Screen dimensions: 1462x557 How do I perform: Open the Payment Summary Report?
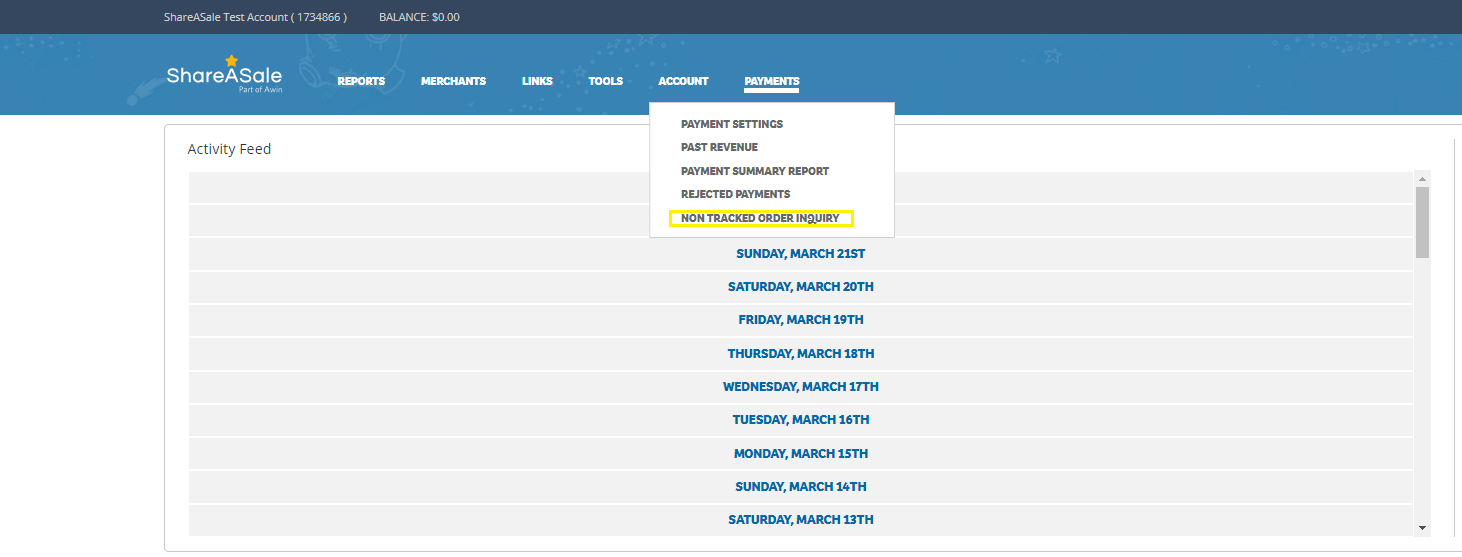[754, 171]
